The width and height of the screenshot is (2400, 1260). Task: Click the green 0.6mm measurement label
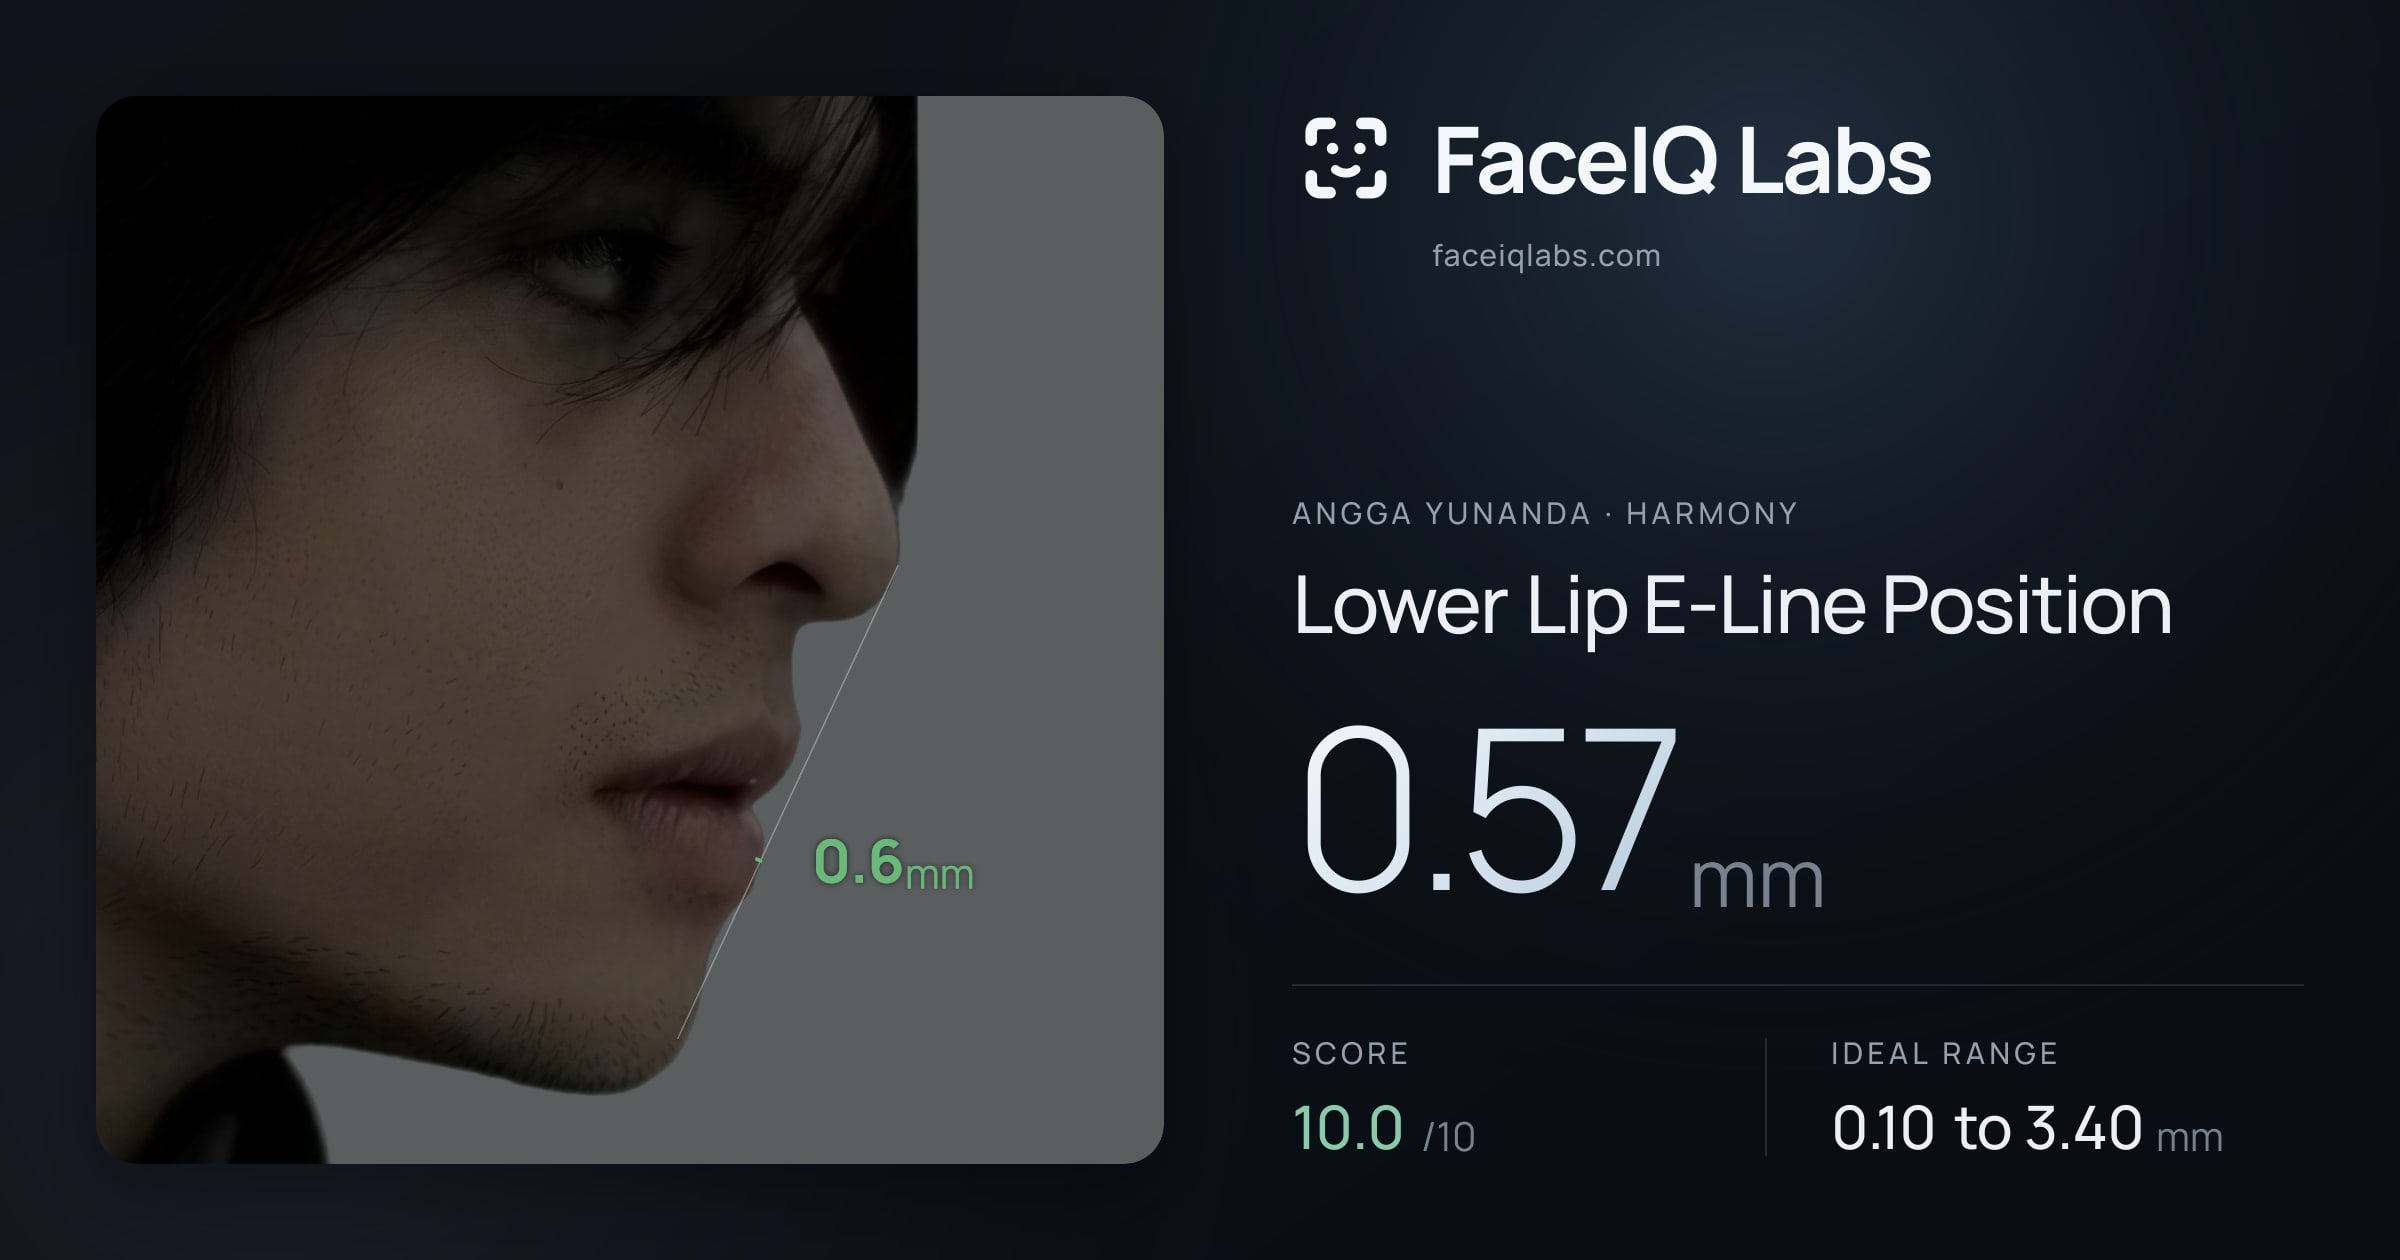click(x=893, y=863)
